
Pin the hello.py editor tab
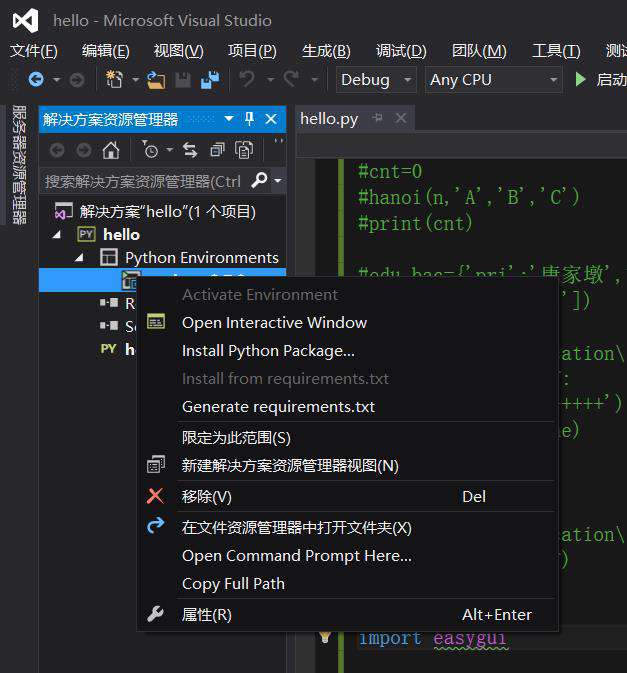tap(378, 118)
